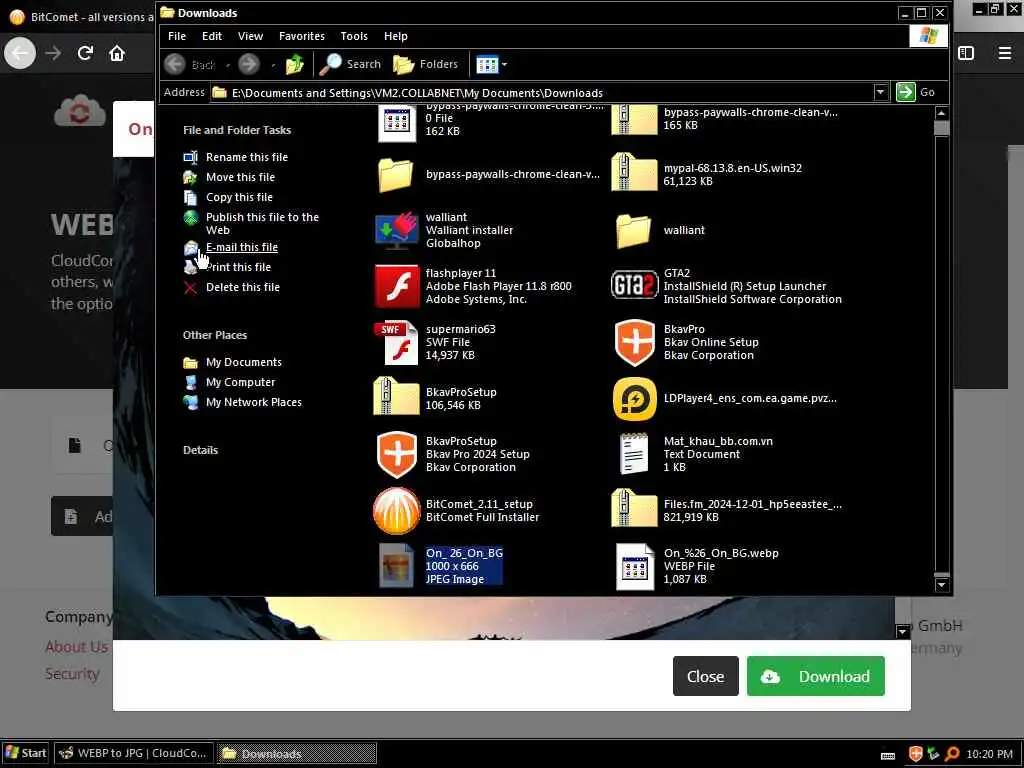The width and height of the screenshot is (1024, 768).
Task: Click browser Home button
Action: coord(117,53)
